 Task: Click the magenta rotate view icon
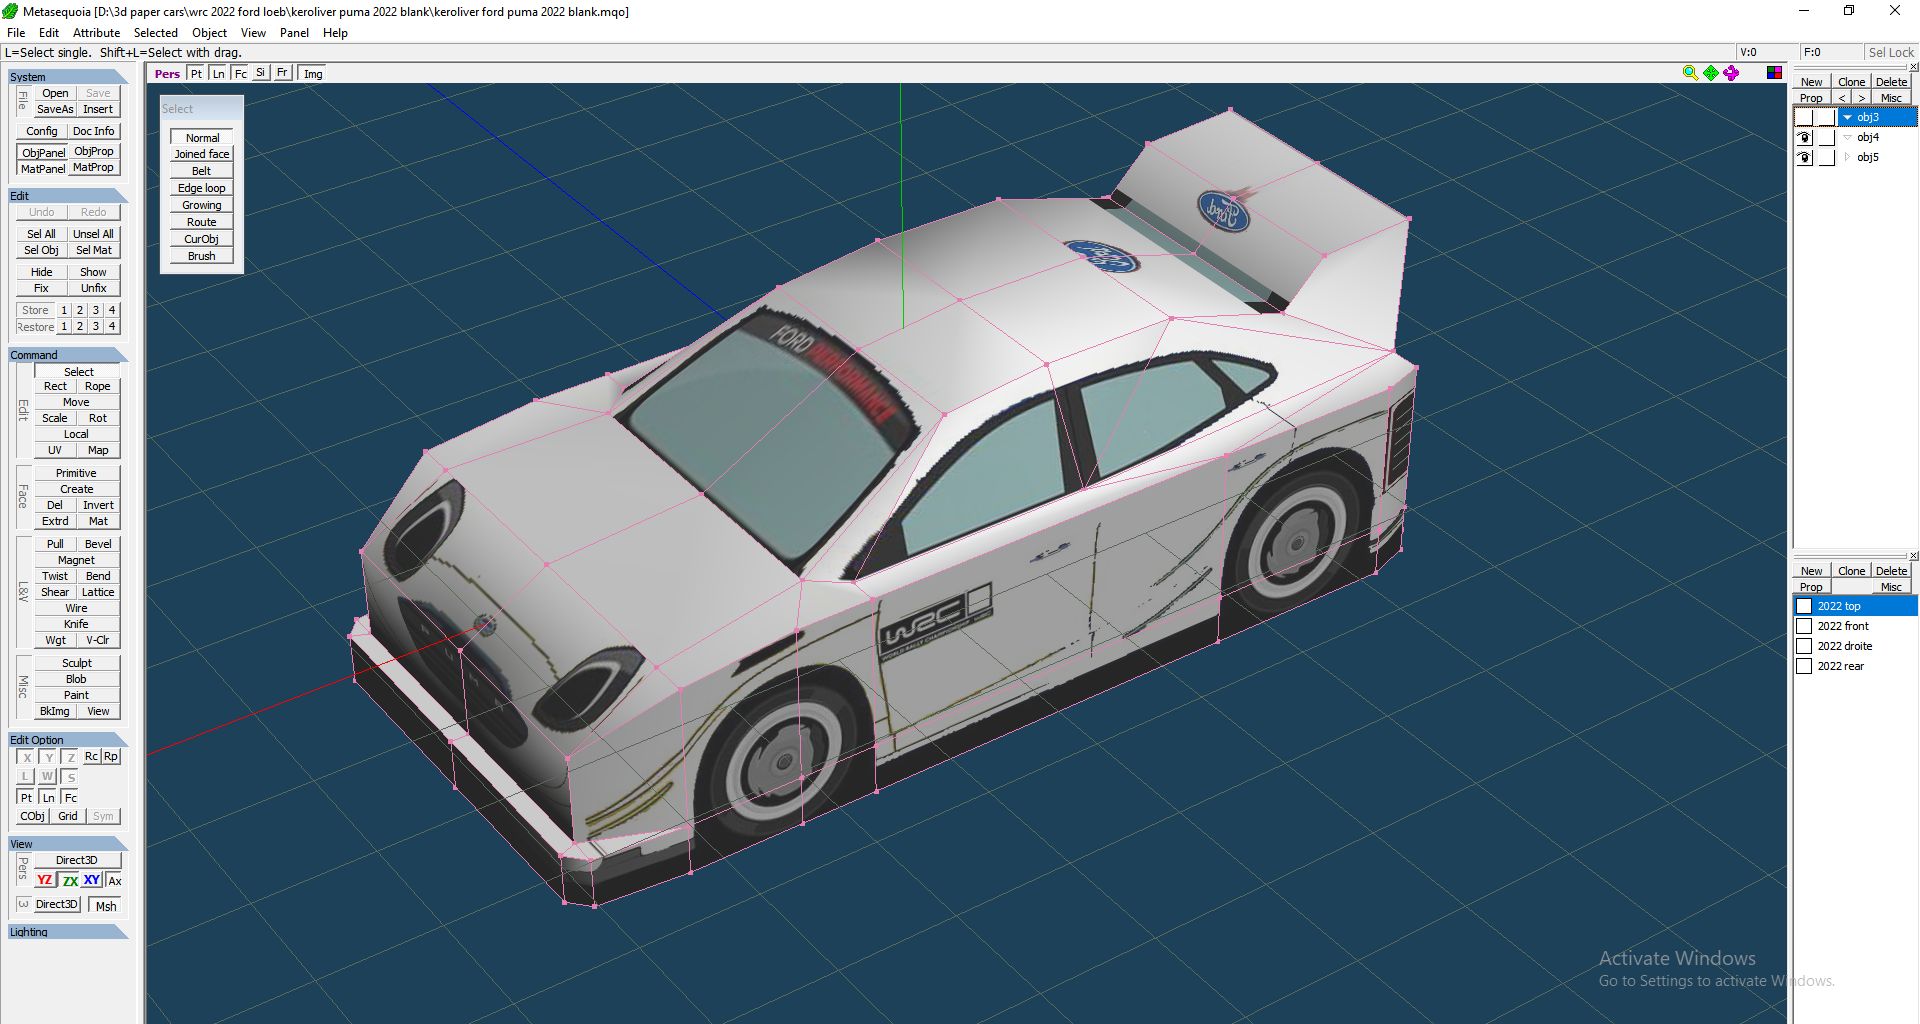[x=1731, y=73]
